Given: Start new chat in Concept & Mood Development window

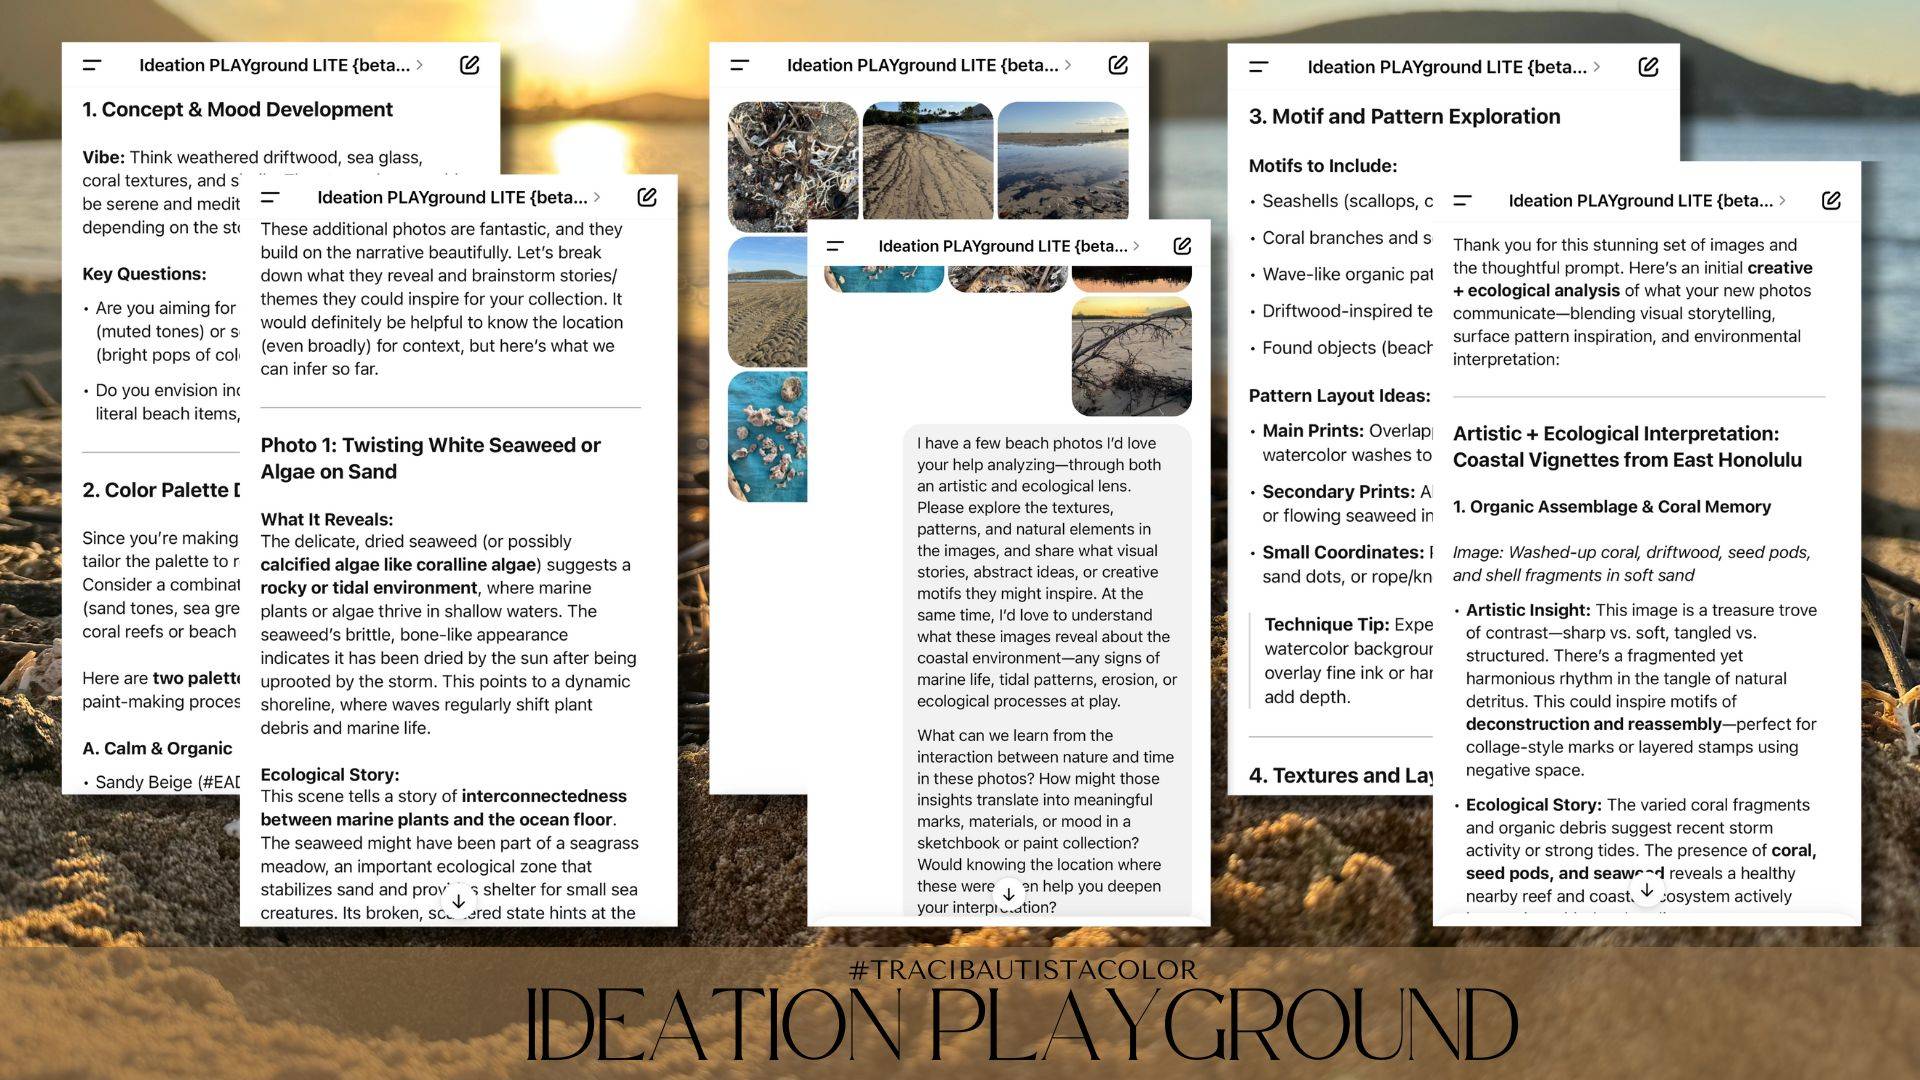Looking at the screenshot, I should coord(469,65).
